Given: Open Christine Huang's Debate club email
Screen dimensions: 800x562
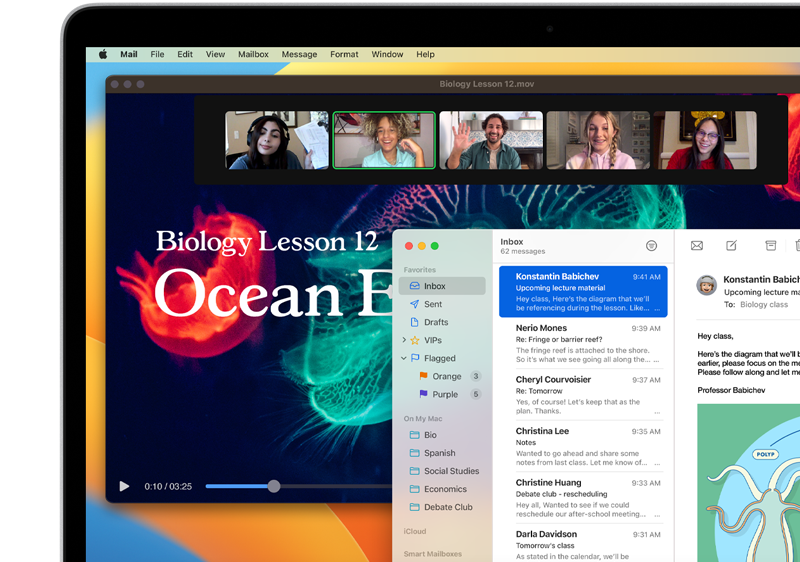Looking at the screenshot, I should (583, 498).
